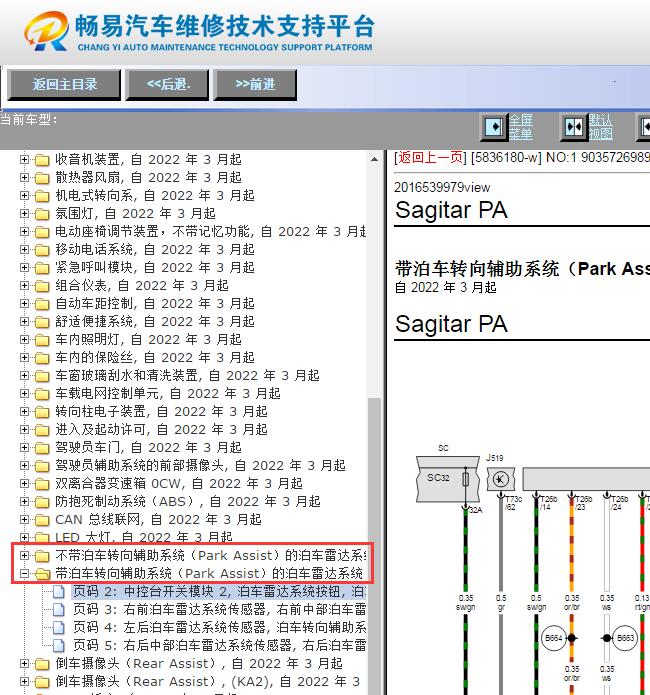Click folder icon of 防抱死制动系统（ABS）
Screen dimensions: 650x695
coord(42,502)
